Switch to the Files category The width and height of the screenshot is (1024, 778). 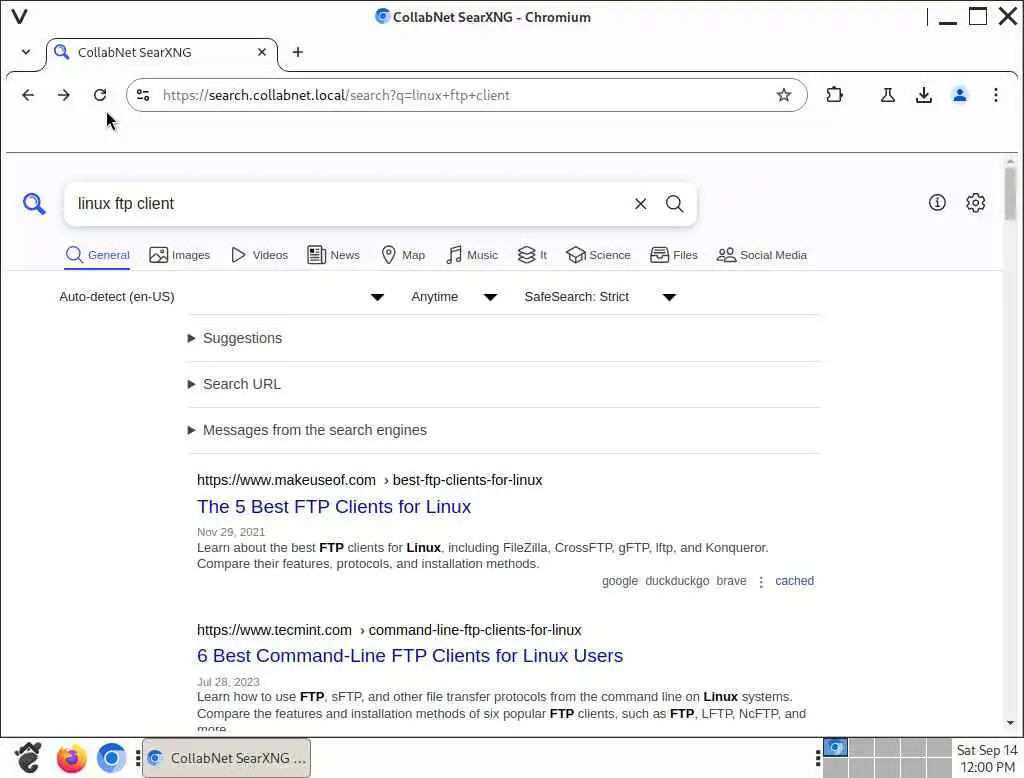(x=674, y=255)
